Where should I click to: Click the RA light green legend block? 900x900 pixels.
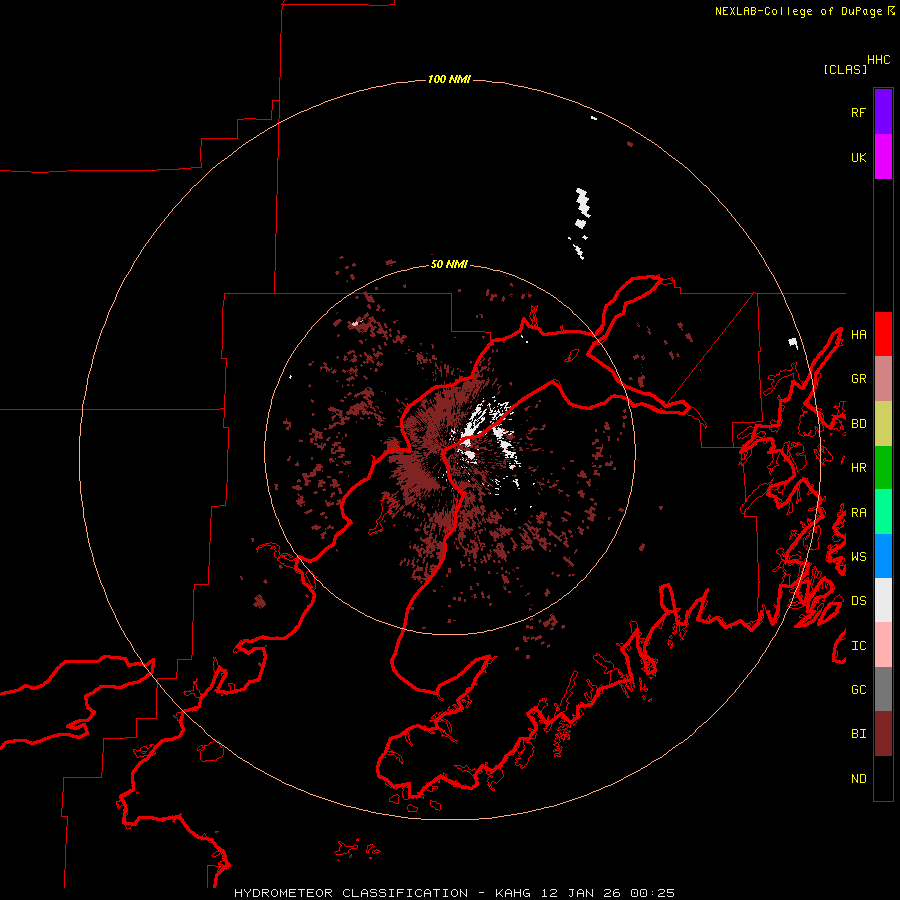pyautogui.click(x=883, y=512)
